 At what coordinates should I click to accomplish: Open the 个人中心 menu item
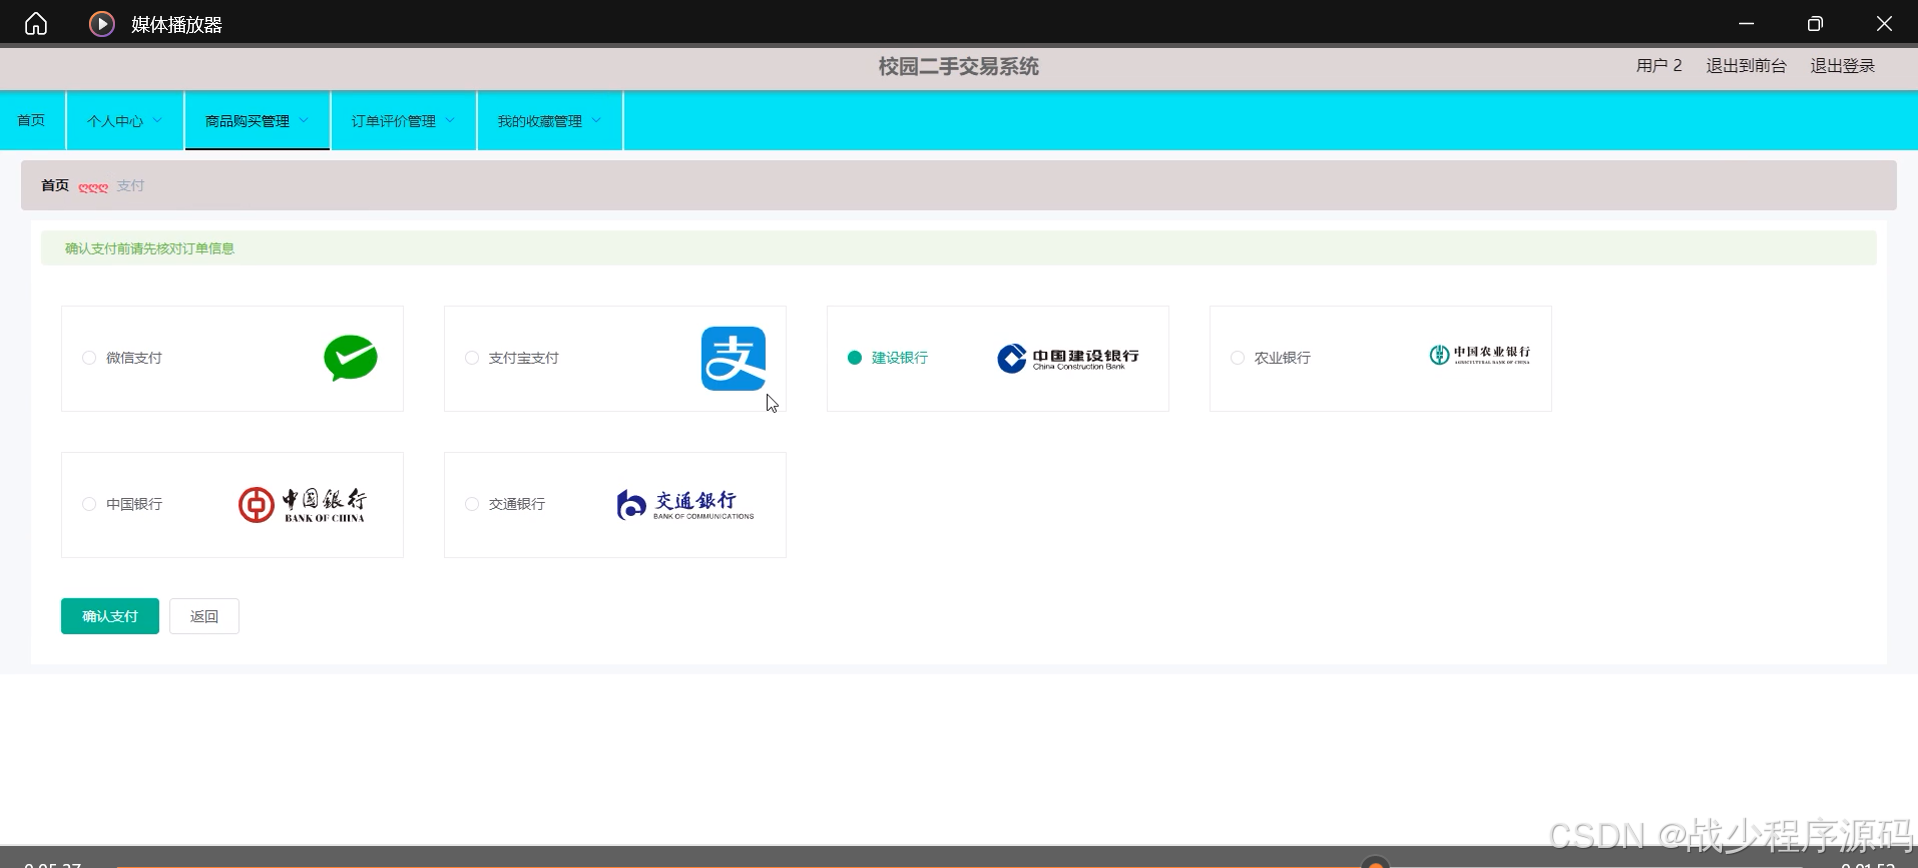[x=125, y=120]
